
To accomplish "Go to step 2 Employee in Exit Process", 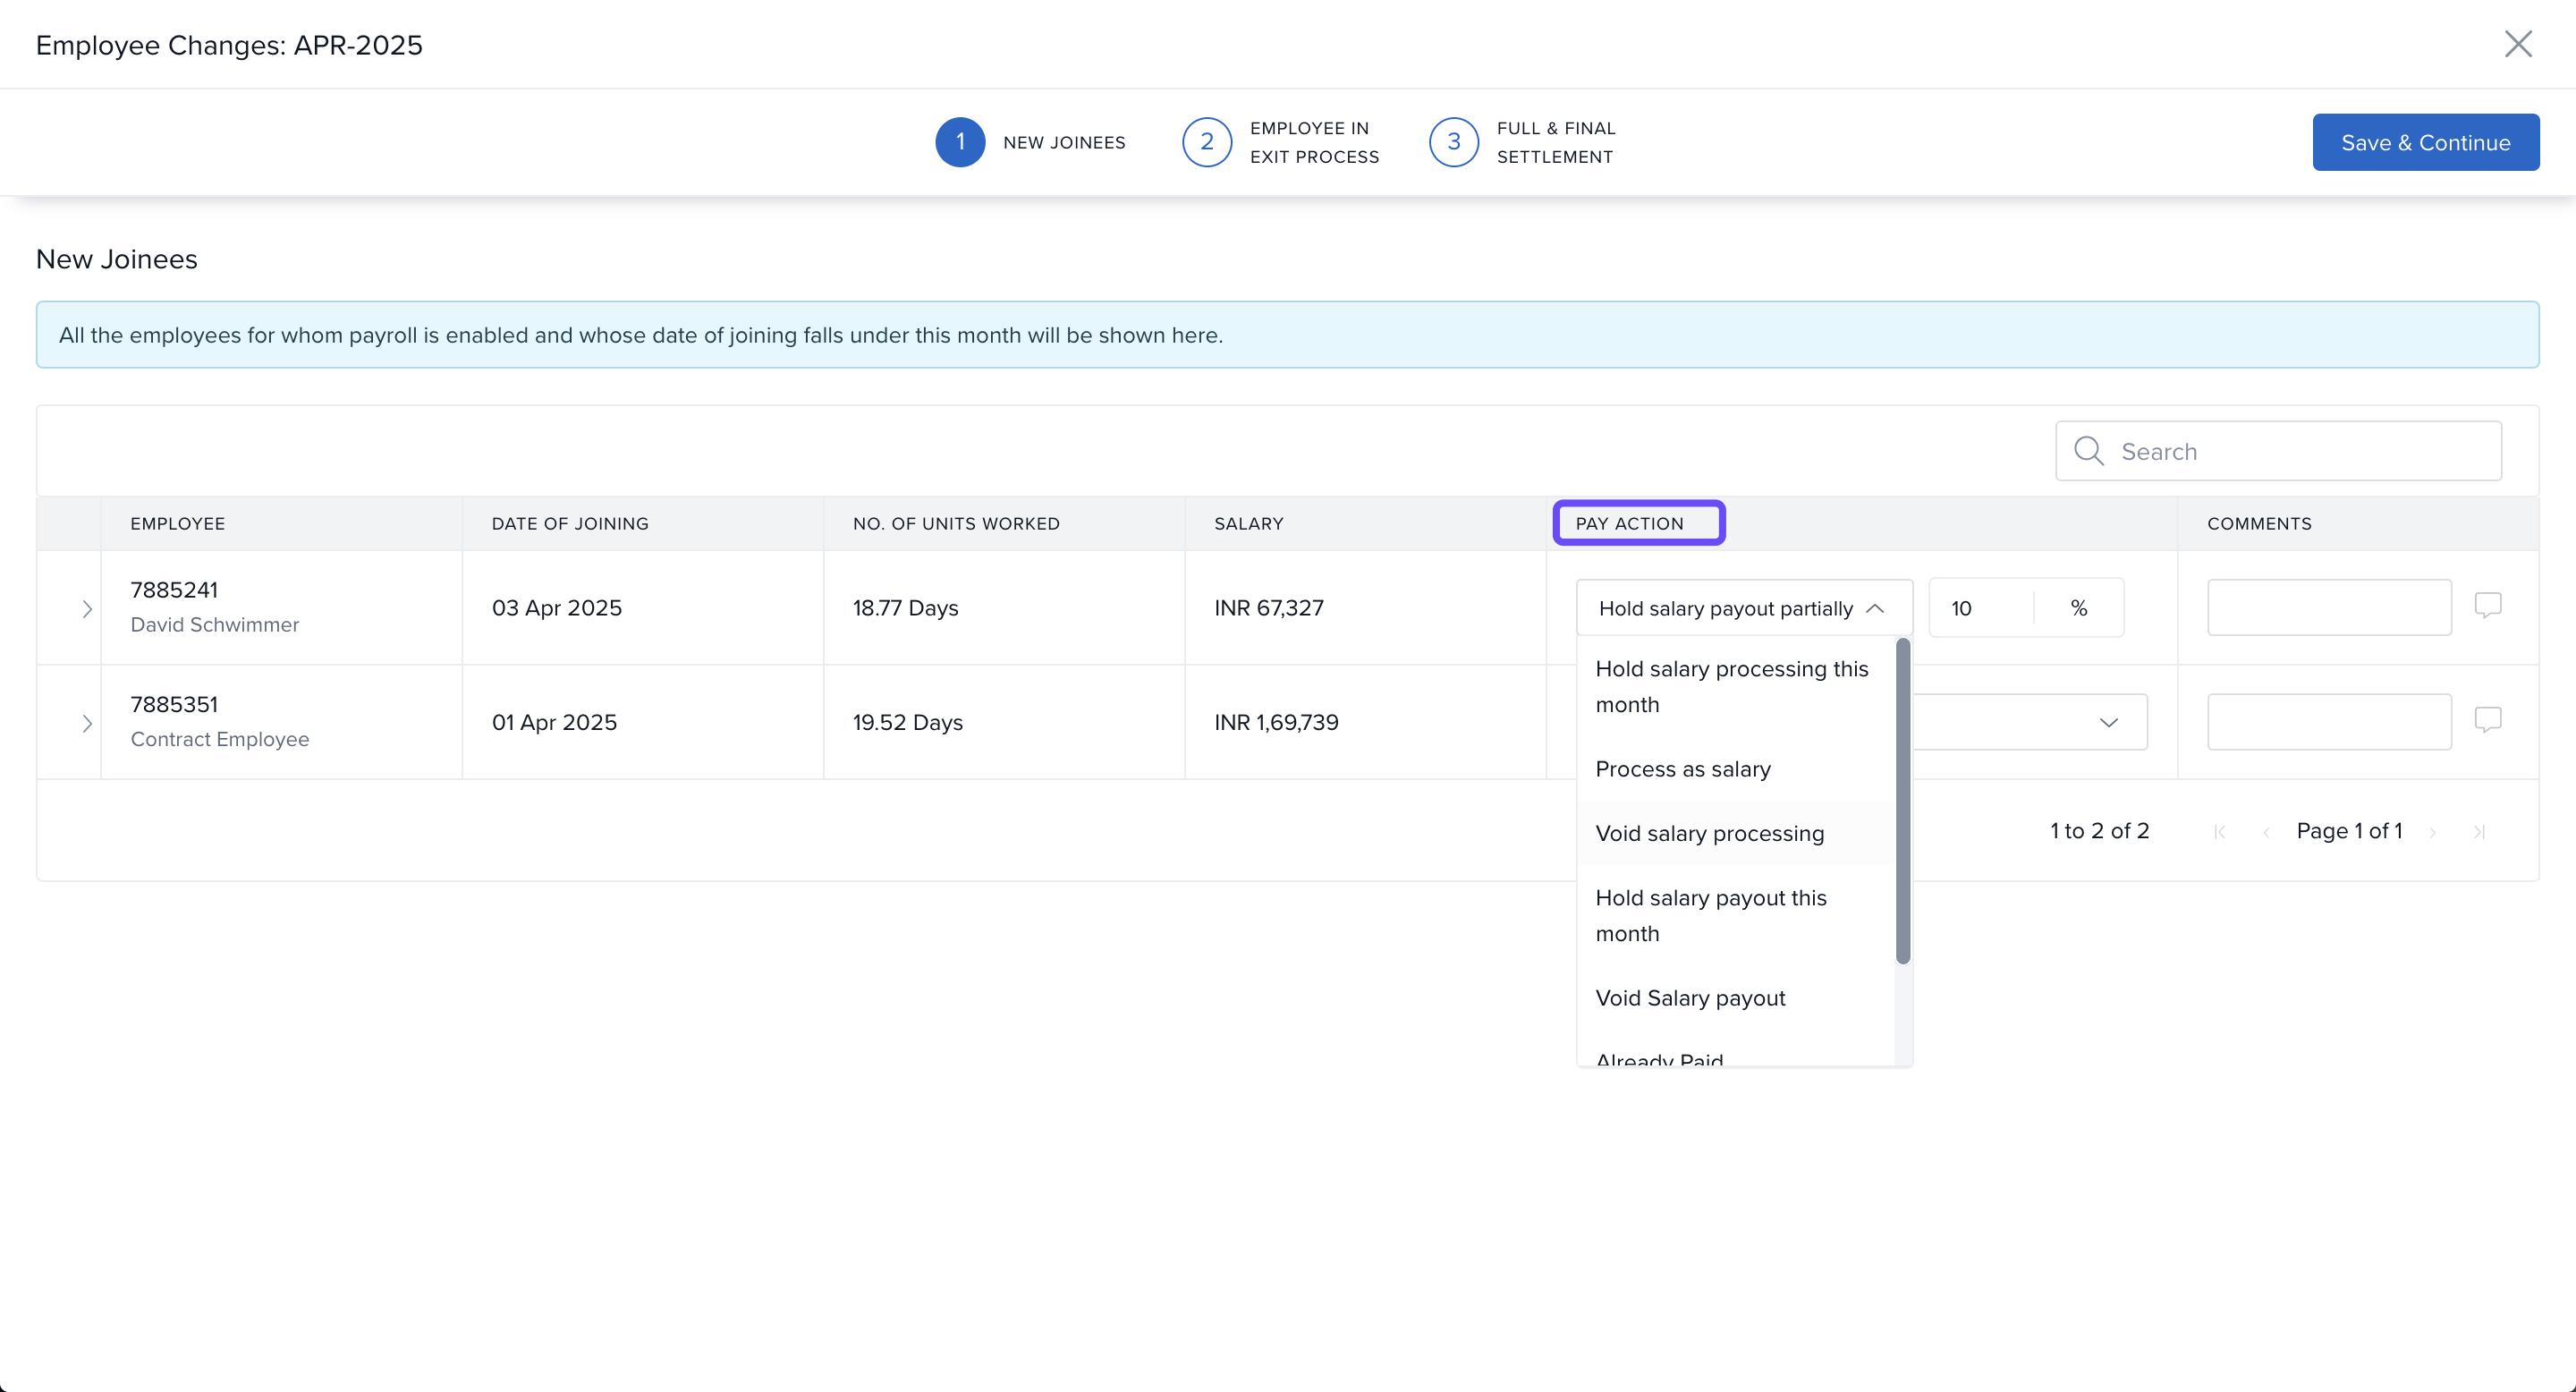I will 1207,142.
